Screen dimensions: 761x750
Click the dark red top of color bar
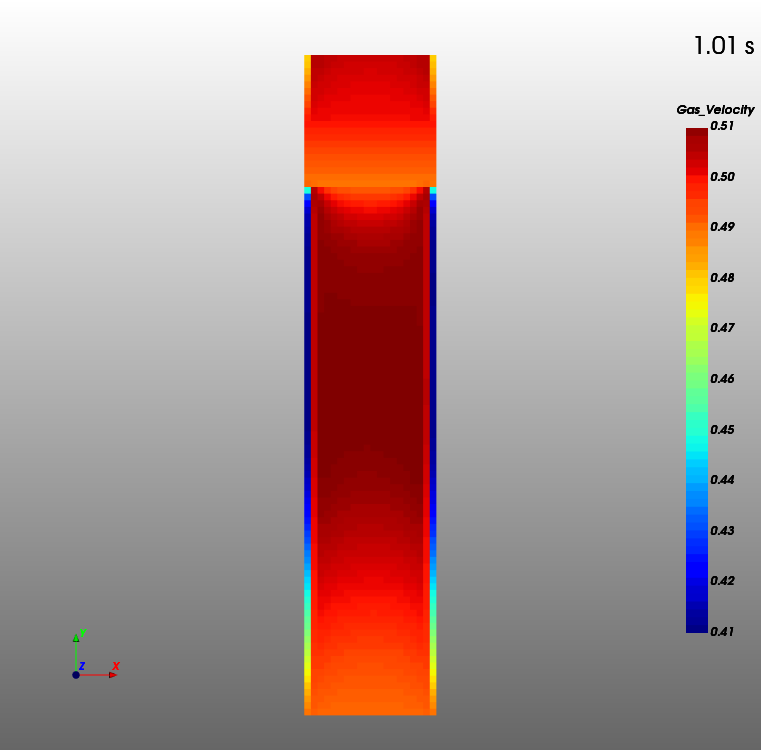(696, 135)
